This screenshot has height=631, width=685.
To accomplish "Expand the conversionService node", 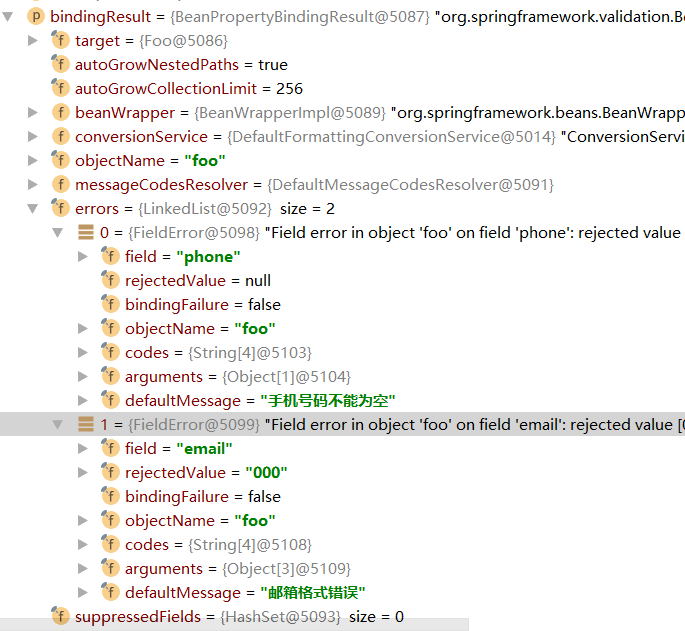I will point(32,137).
